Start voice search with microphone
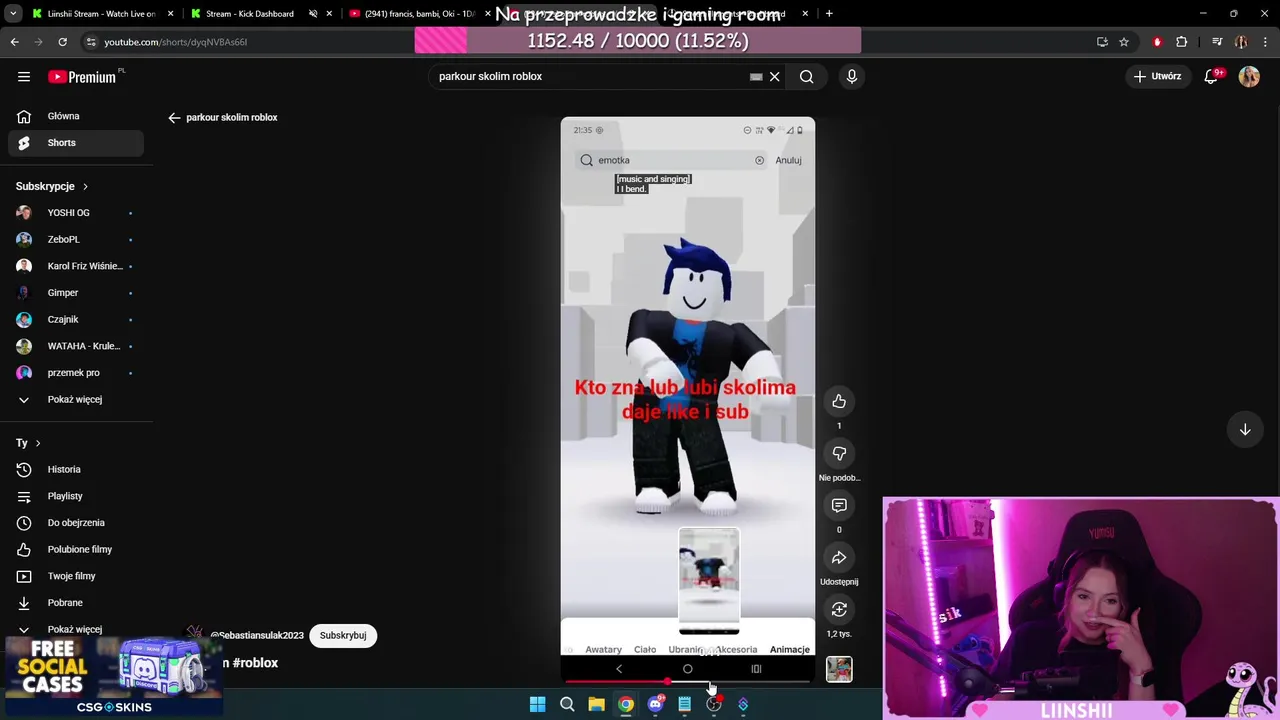Image resolution: width=1280 pixels, height=720 pixels. click(x=852, y=77)
